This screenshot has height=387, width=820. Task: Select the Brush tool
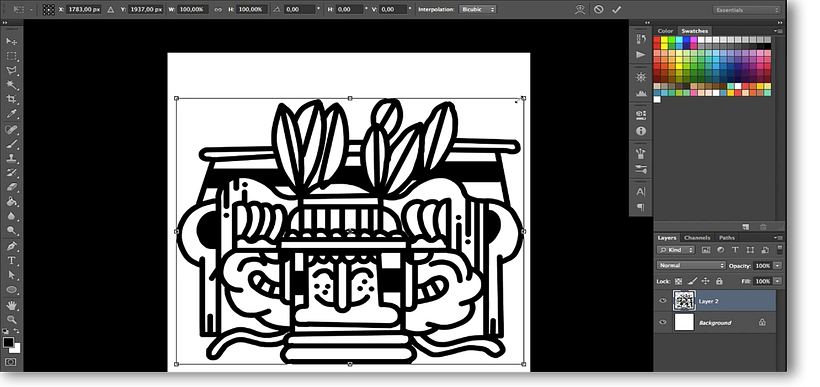(12, 144)
